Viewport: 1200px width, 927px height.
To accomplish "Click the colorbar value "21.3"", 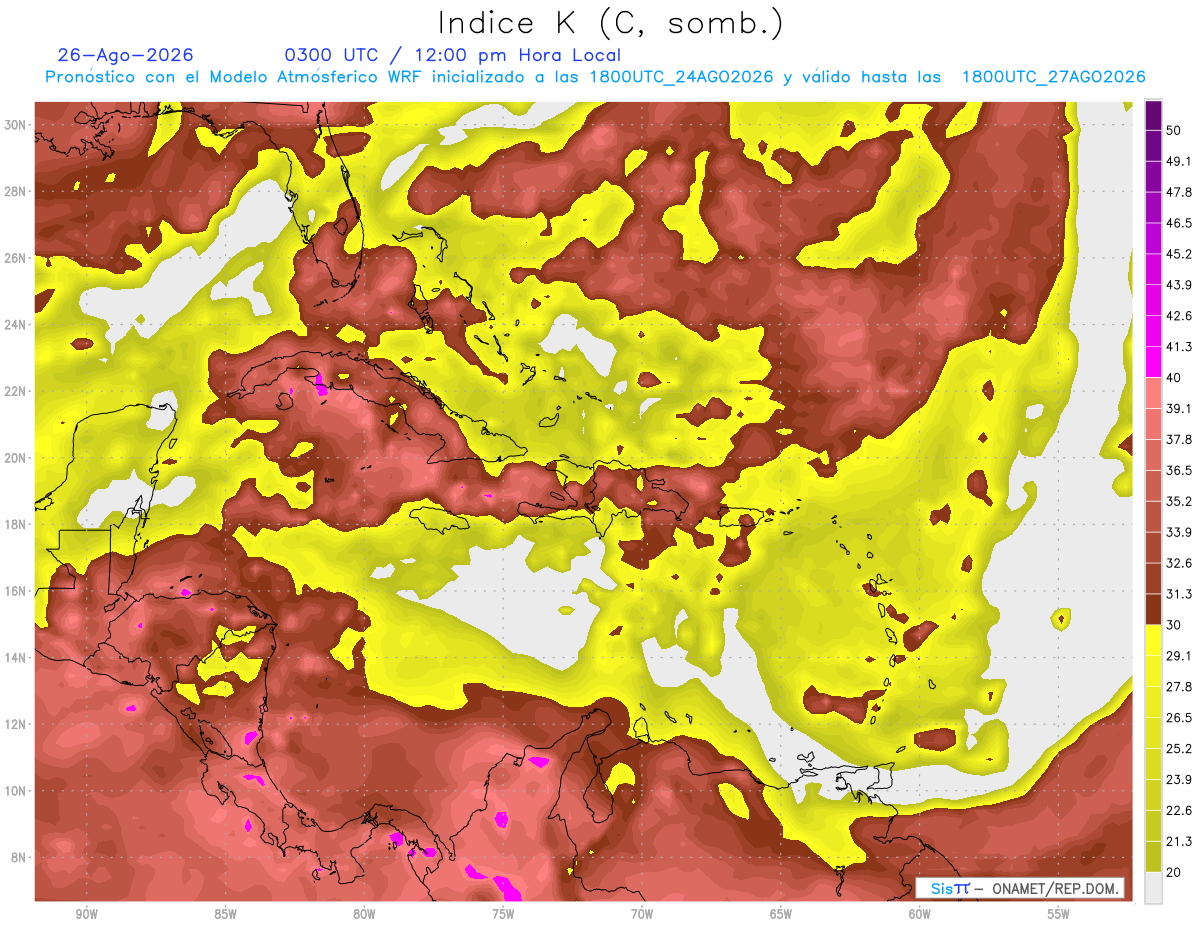I will [1178, 841].
